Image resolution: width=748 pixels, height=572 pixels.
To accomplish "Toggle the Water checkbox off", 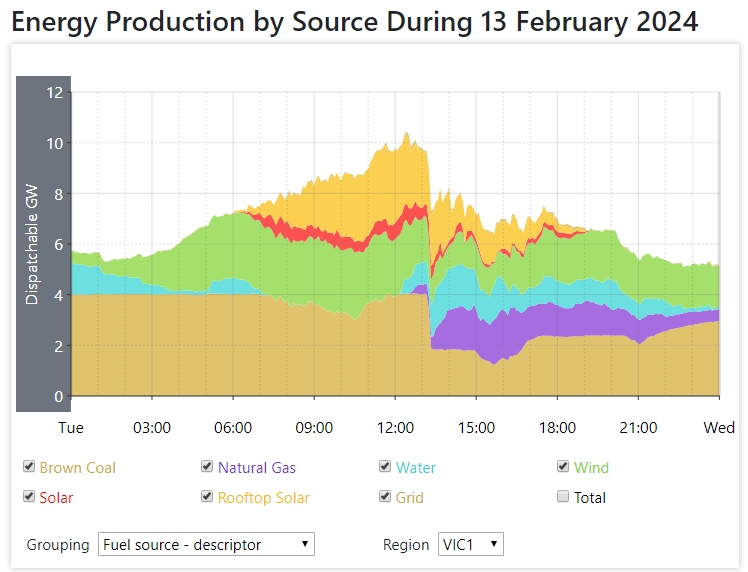I will (385, 467).
